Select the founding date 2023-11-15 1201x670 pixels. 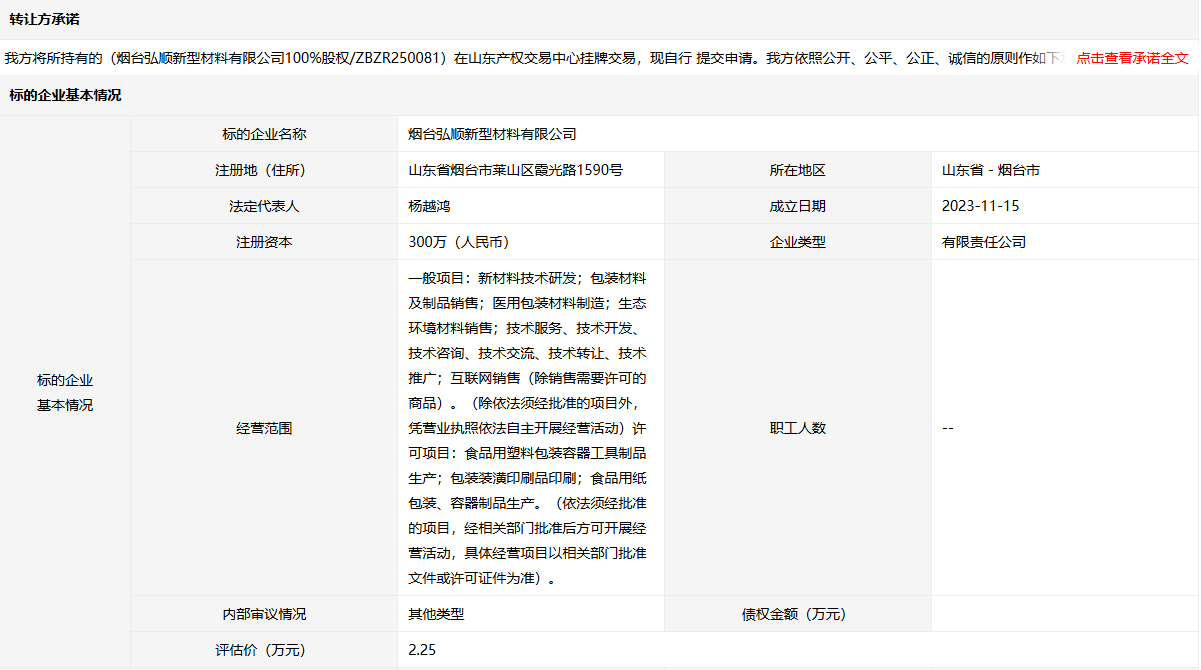tap(980, 206)
